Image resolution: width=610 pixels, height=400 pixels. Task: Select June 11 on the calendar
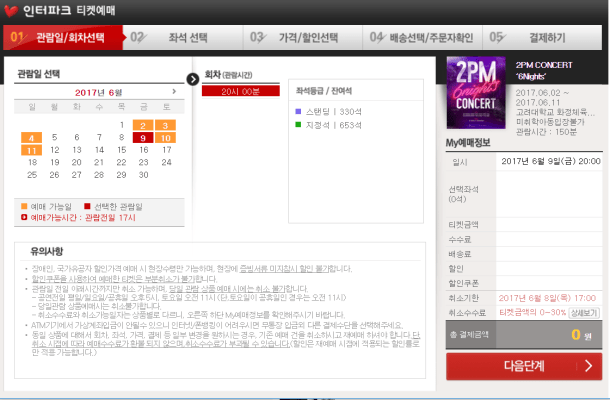coord(33,150)
